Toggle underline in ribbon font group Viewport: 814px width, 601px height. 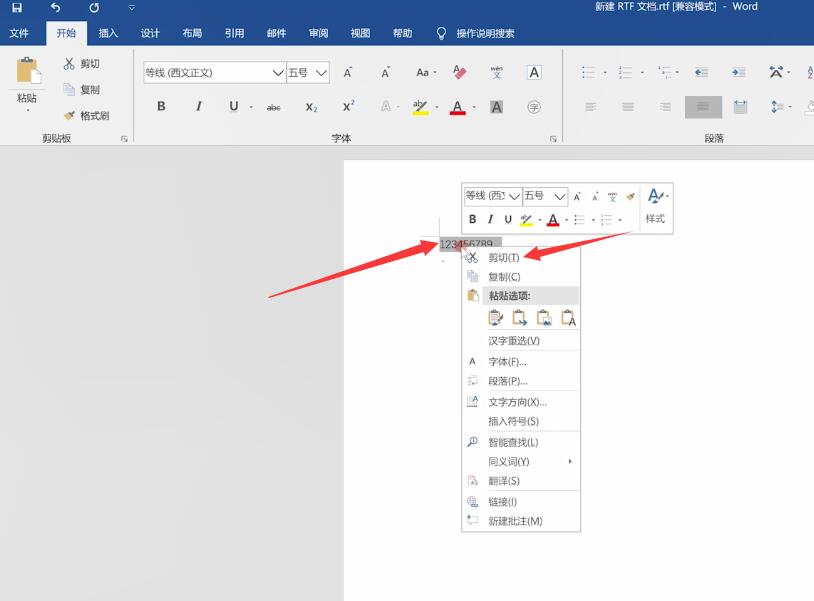[x=234, y=106]
